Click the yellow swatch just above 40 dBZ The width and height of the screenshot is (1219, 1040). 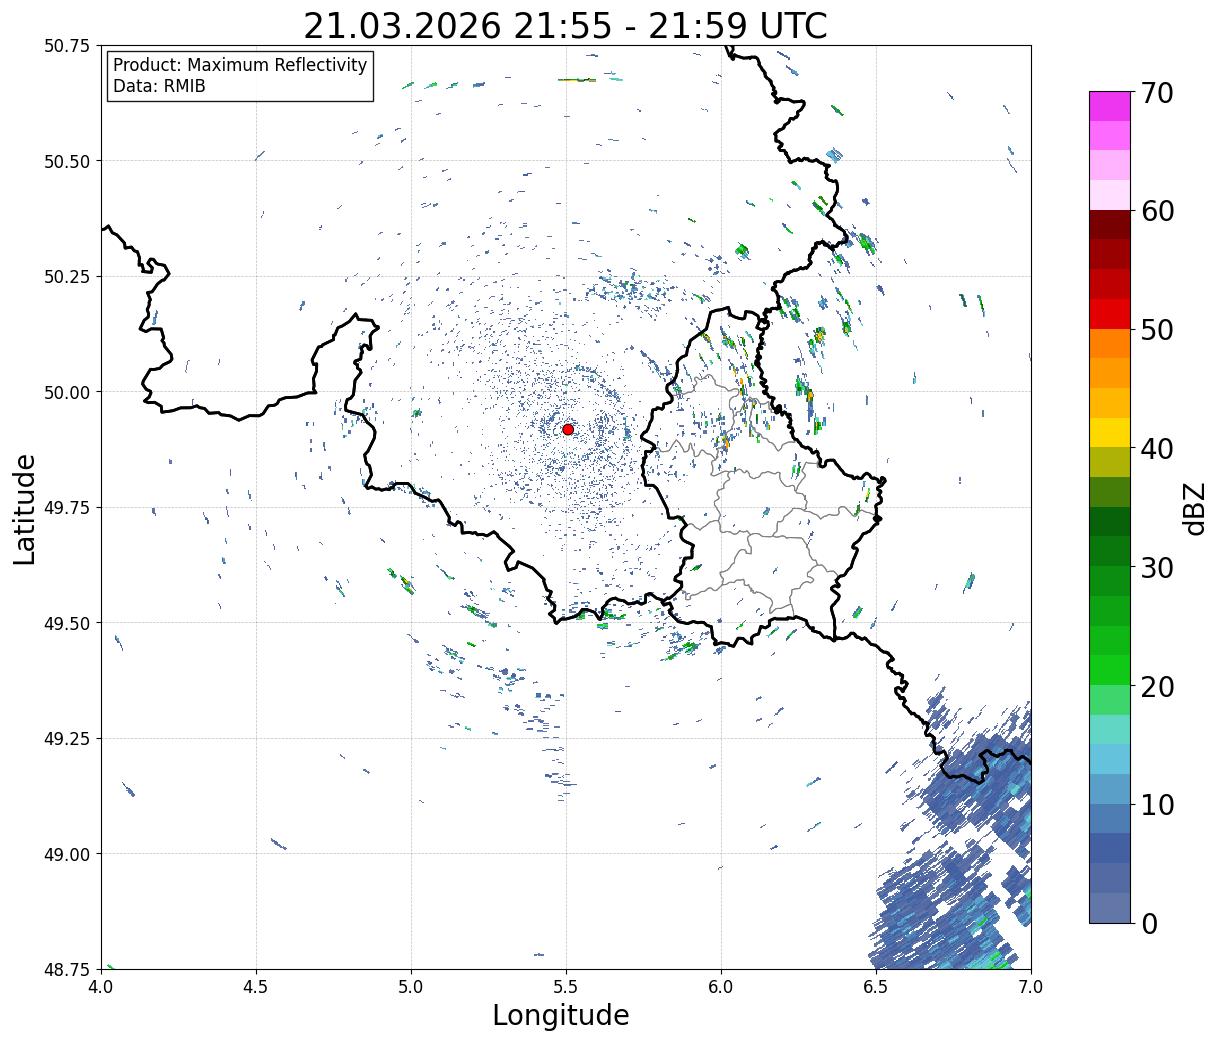pyautogui.click(x=1110, y=433)
